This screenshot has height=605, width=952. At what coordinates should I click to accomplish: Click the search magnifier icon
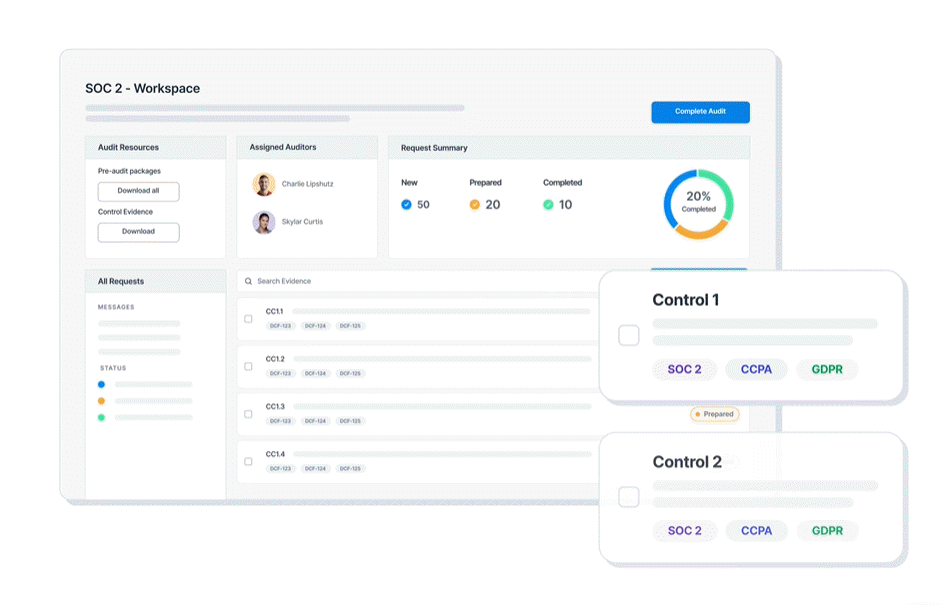click(249, 282)
